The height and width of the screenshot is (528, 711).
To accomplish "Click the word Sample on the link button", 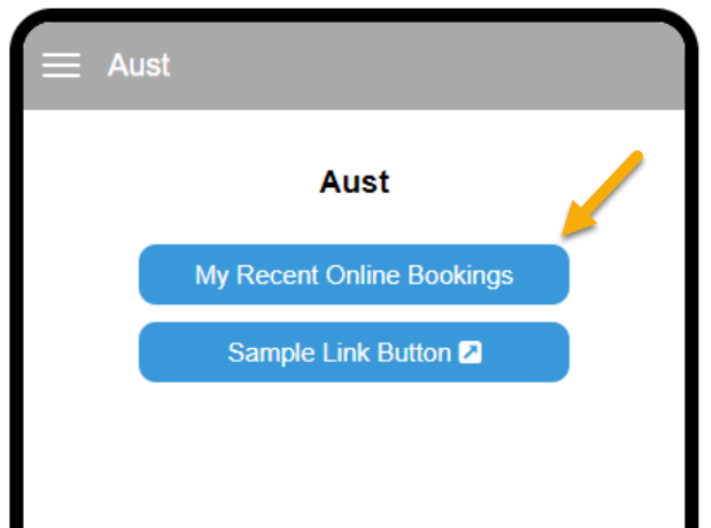I will 271,353.
